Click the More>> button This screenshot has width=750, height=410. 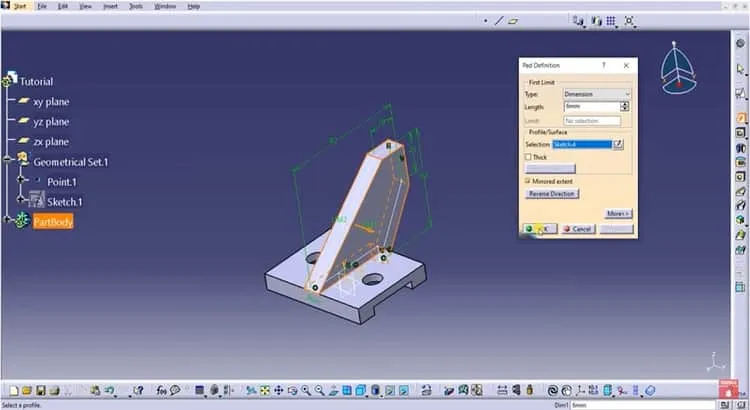tap(618, 213)
